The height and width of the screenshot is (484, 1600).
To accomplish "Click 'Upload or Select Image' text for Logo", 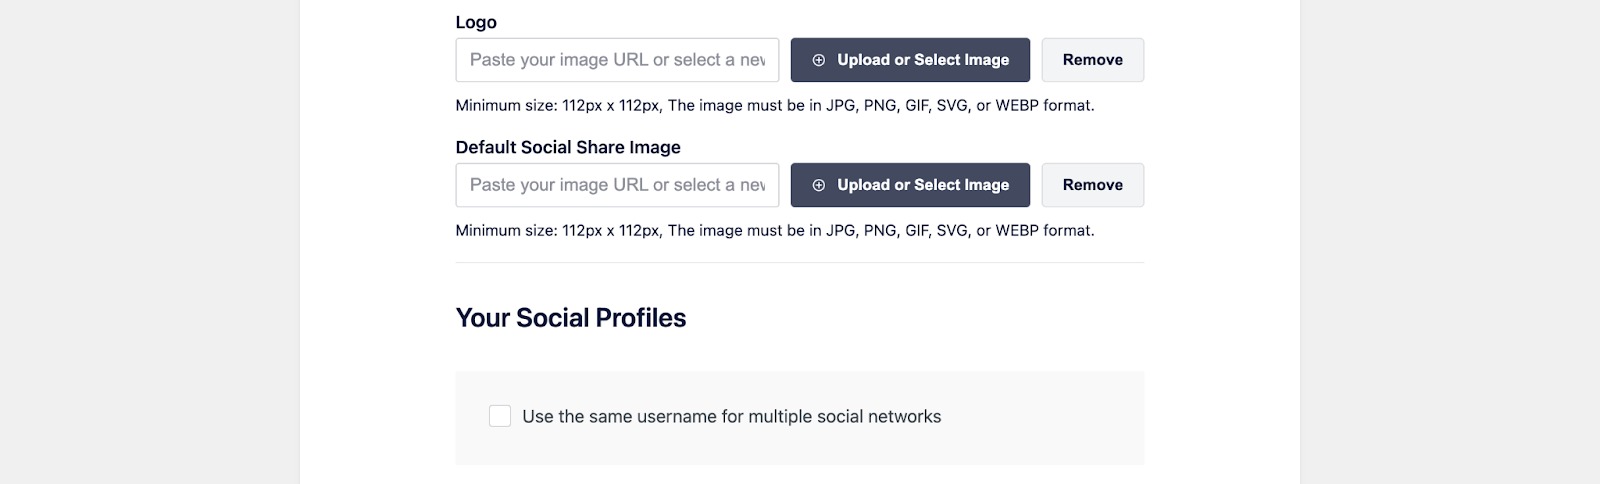I will pyautogui.click(x=923, y=60).
